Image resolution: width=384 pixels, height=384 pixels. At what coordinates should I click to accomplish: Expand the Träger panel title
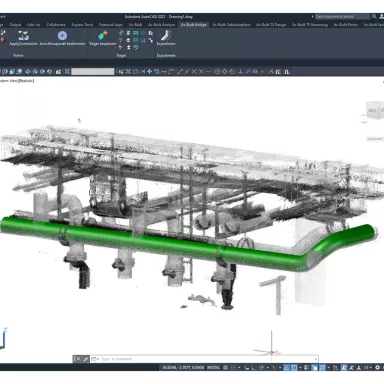point(121,55)
